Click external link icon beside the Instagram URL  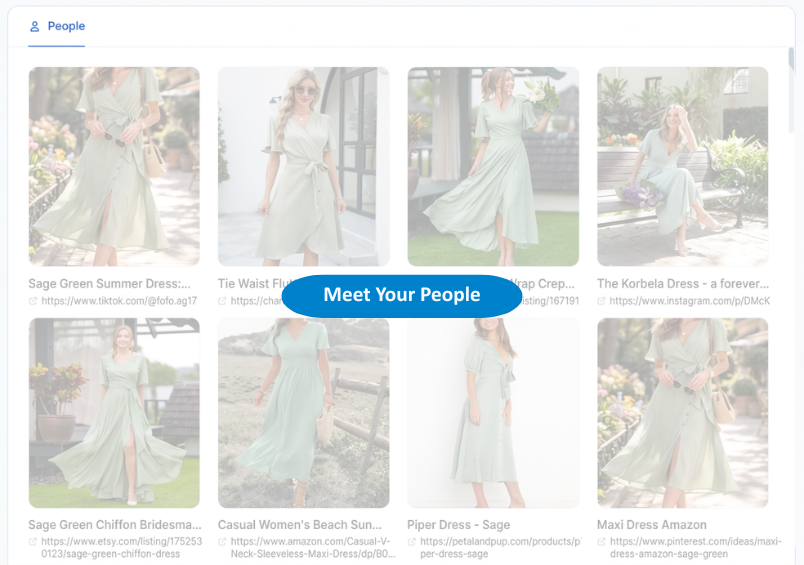[601, 301]
